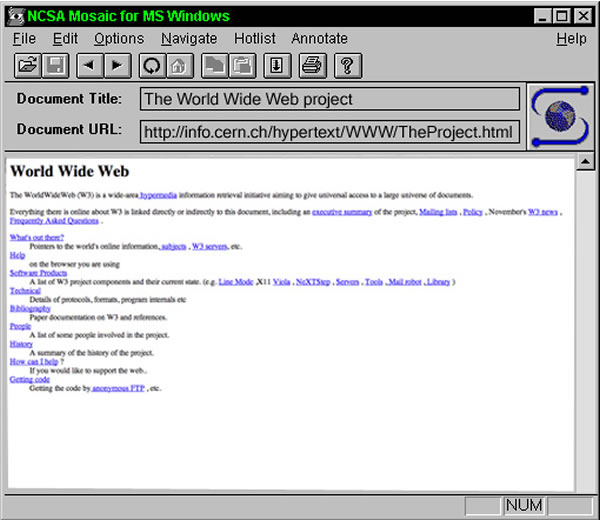Click the Print toolbar icon
The width and height of the screenshot is (600, 520).
(312, 66)
